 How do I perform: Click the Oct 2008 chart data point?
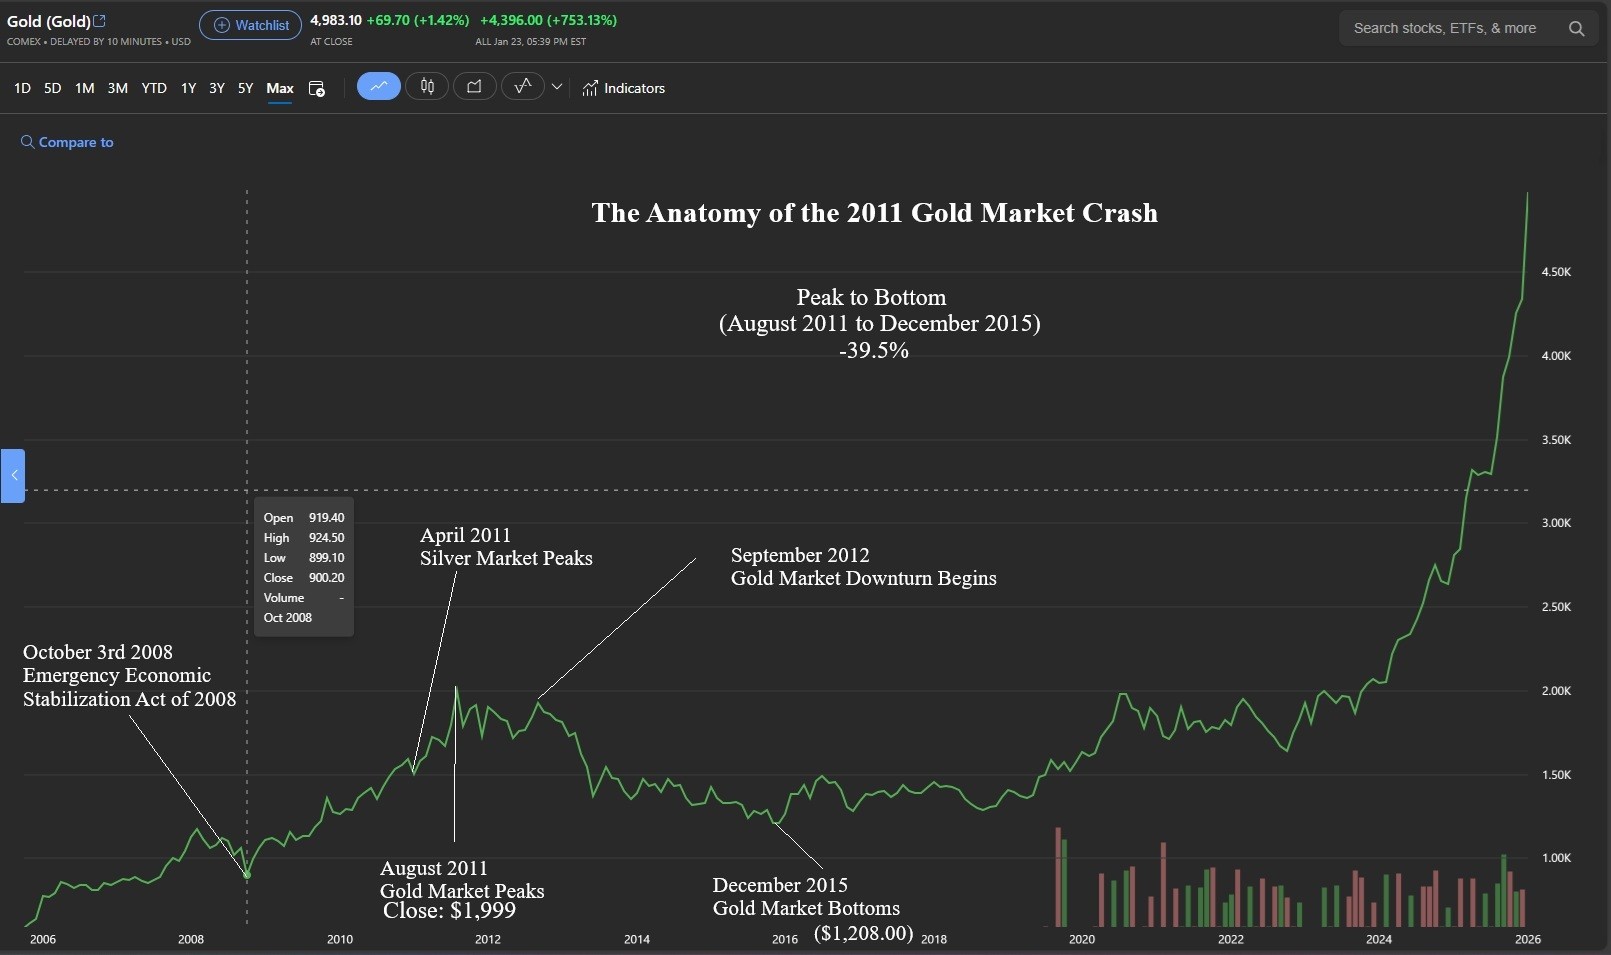(247, 874)
